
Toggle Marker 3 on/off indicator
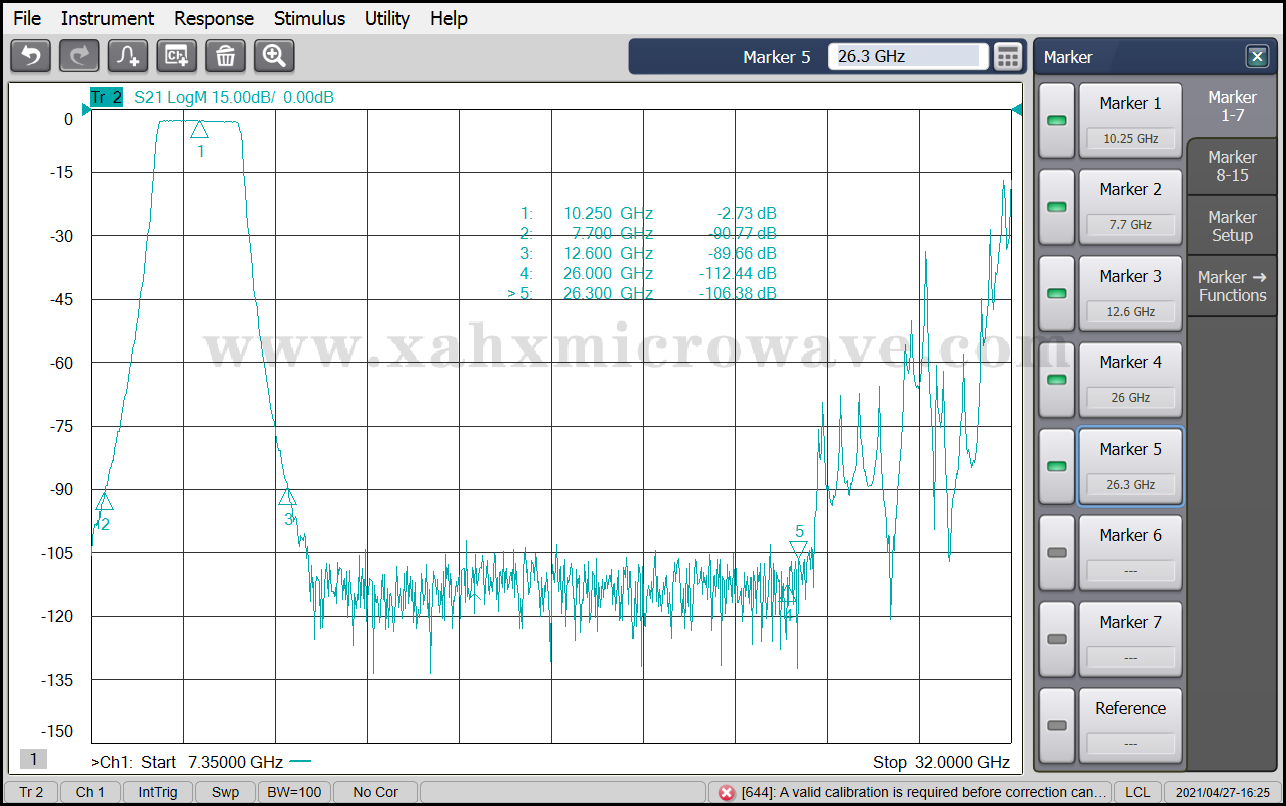tap(1056, 294)
